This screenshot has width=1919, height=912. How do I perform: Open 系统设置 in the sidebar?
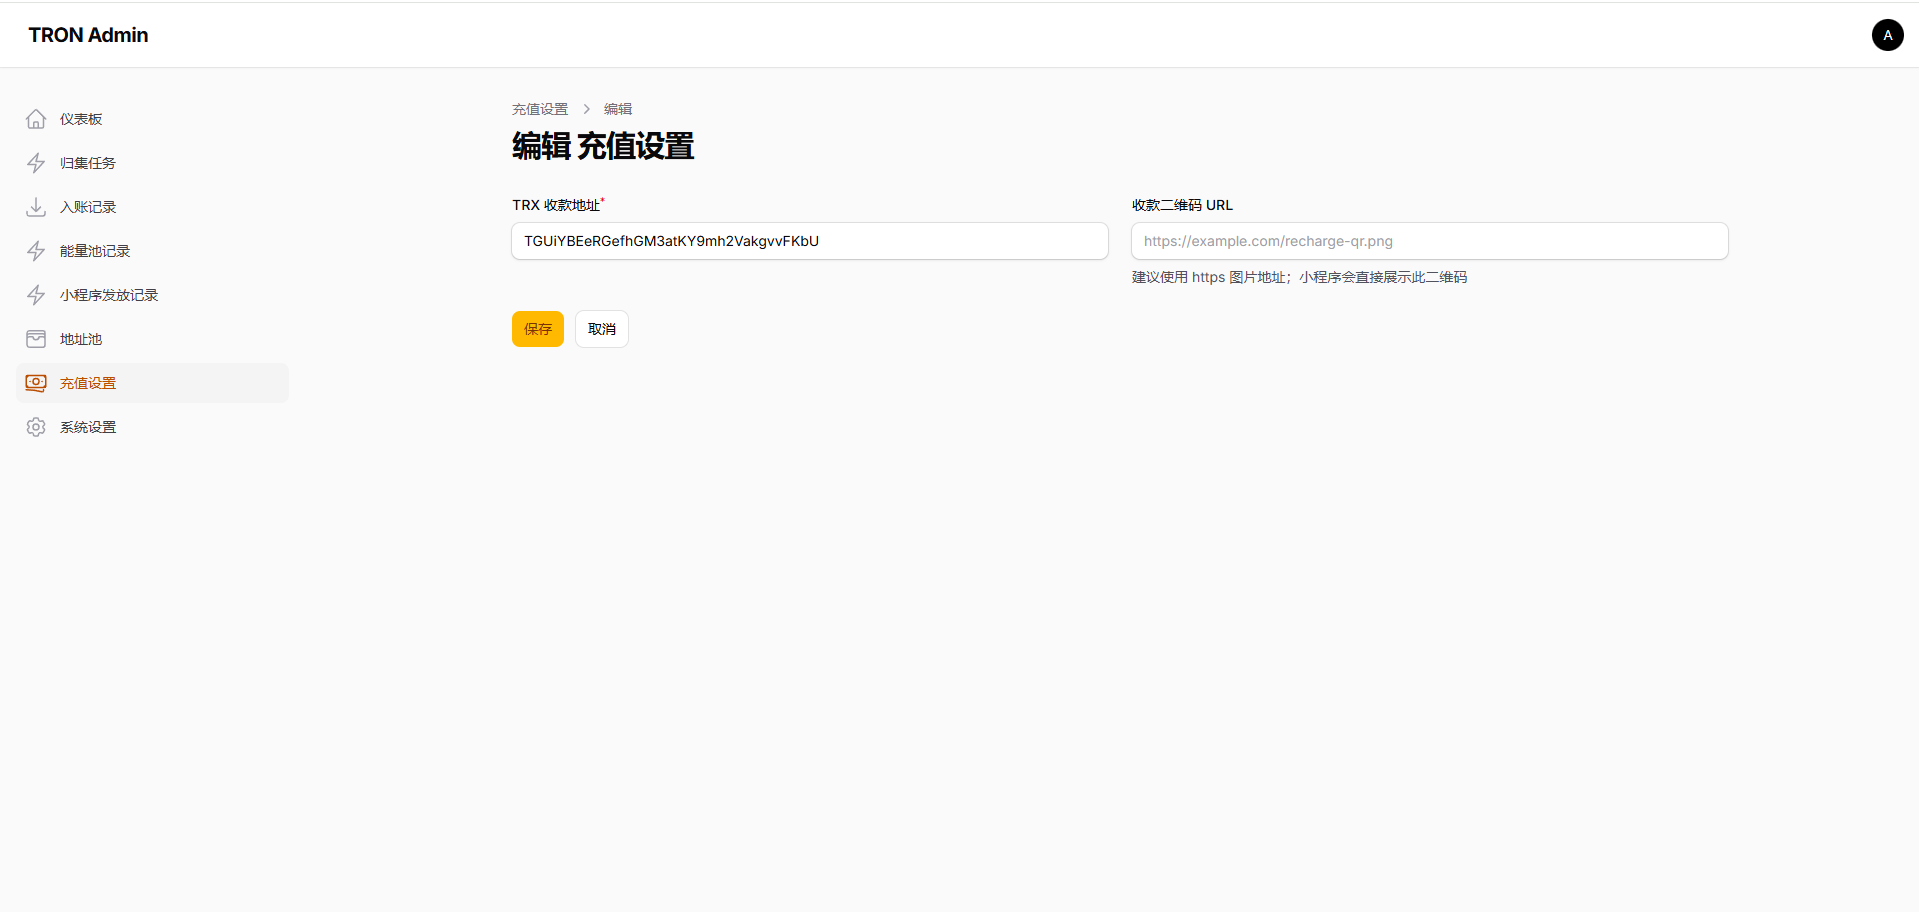point(152,427)
